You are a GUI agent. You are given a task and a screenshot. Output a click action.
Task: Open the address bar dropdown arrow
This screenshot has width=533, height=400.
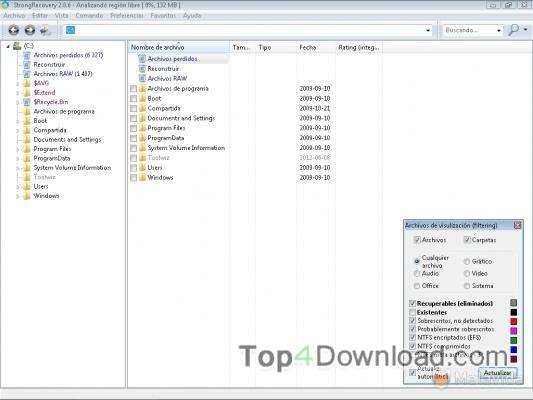click(x=428, y=31)
